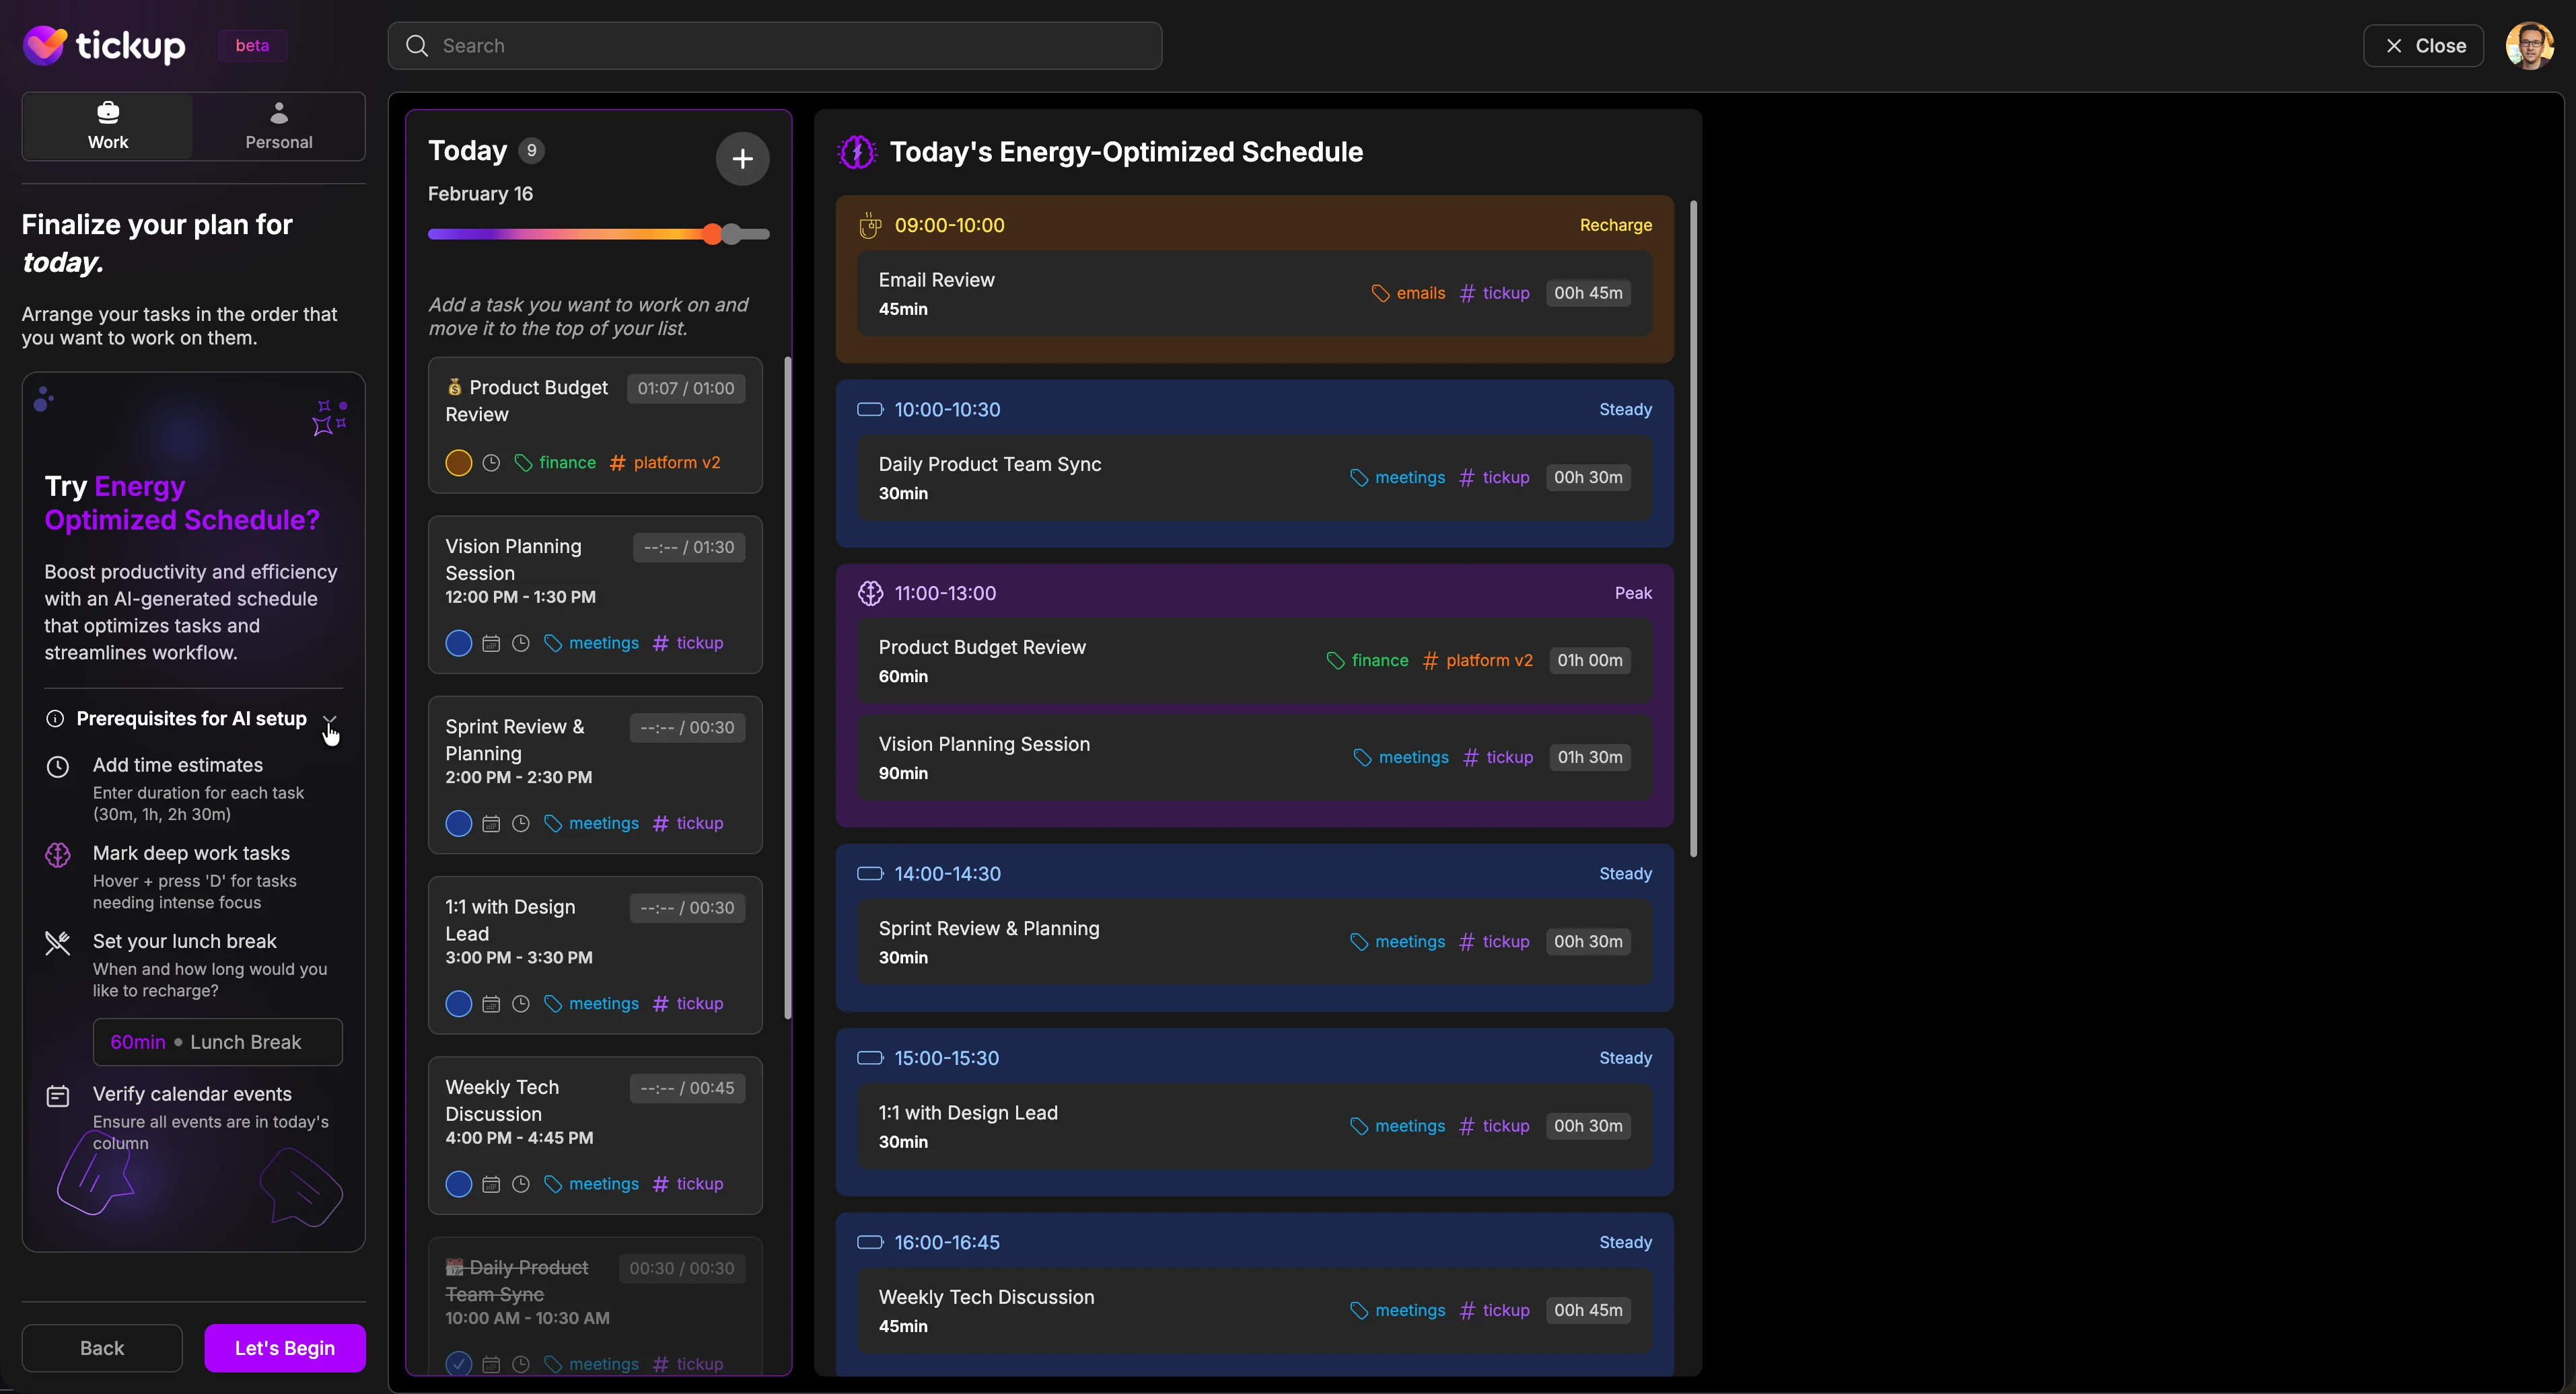Open the calendar icon on Vision Planning Session
The image size is (2576, 1394).
[x=490, y=643]
